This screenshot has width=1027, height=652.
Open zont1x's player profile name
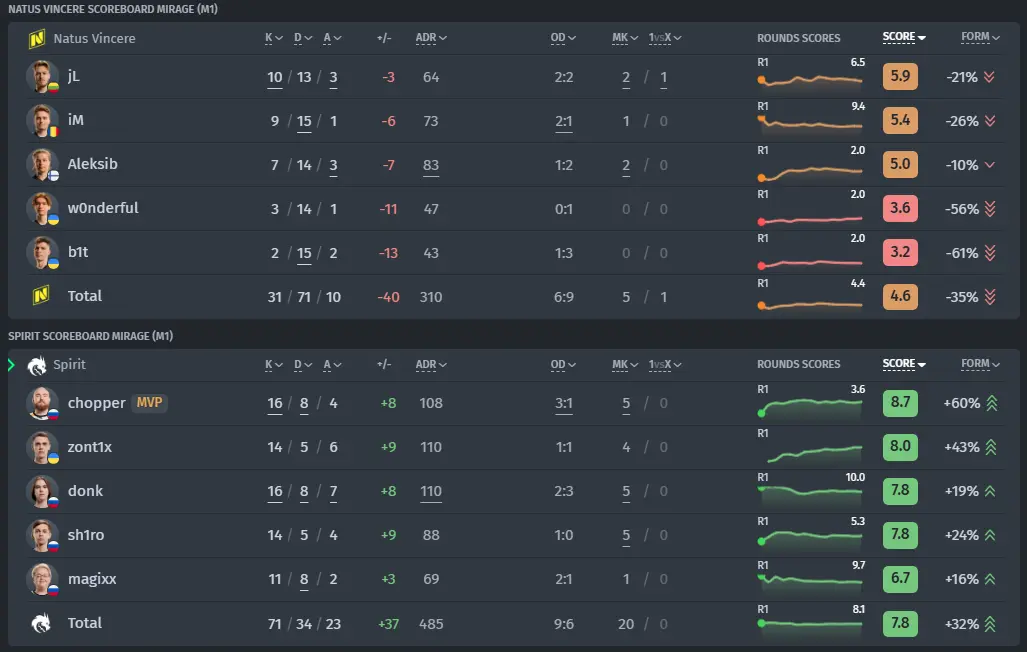(x=90, y=447)
